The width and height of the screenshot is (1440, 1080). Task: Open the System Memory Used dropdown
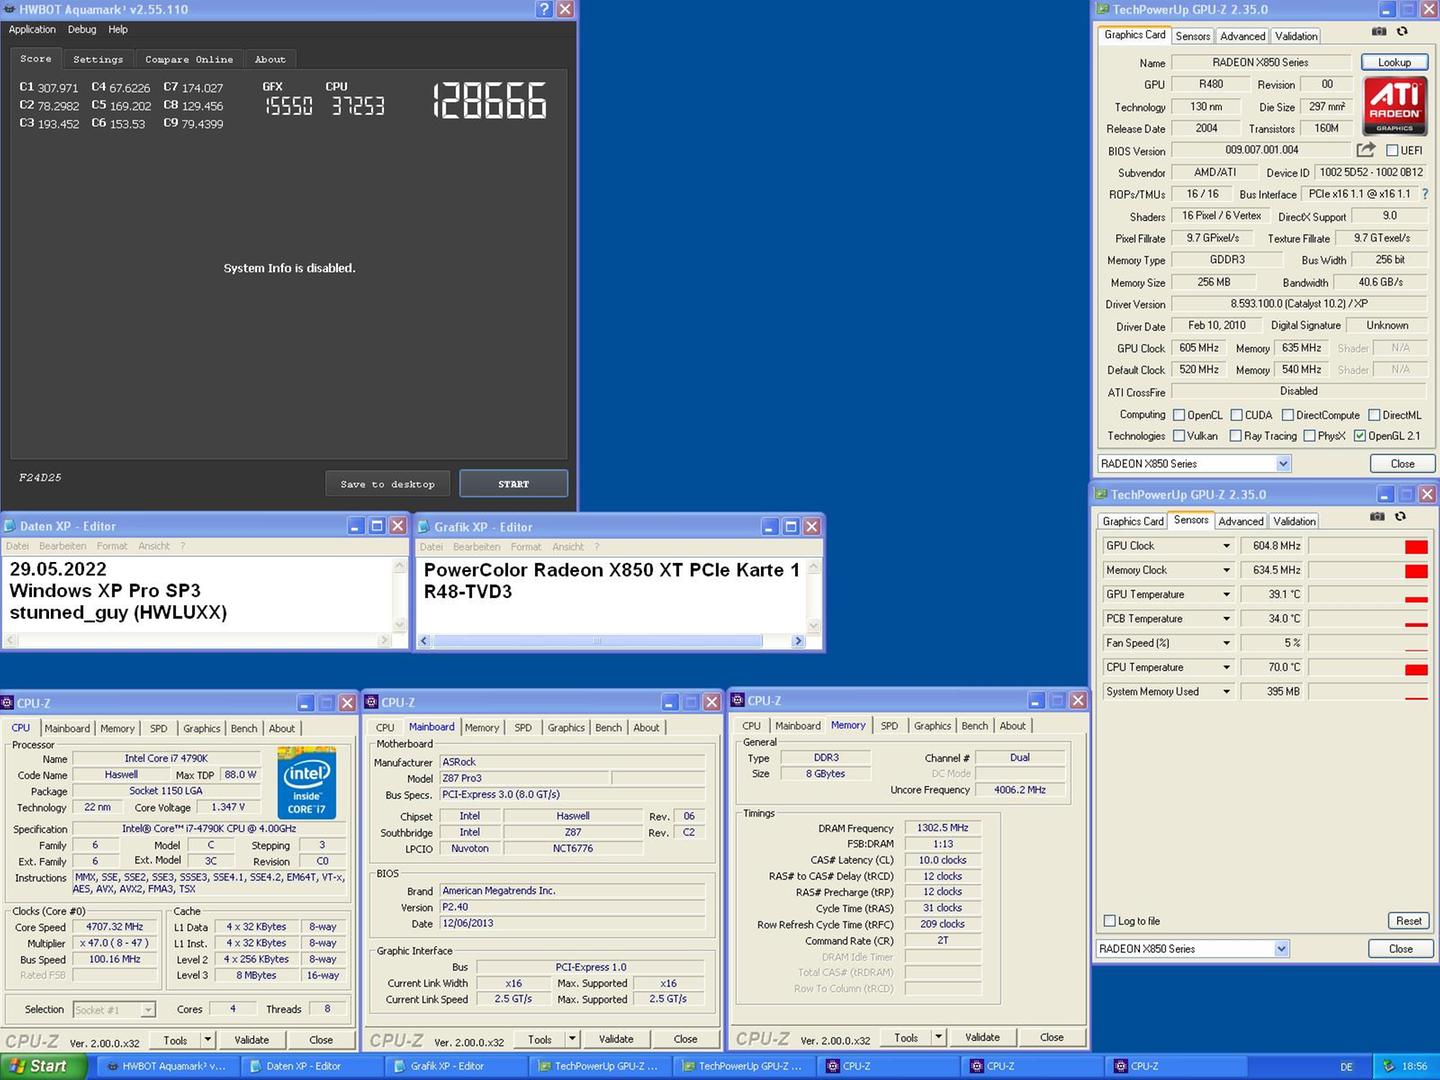[x=1226, y=692]
